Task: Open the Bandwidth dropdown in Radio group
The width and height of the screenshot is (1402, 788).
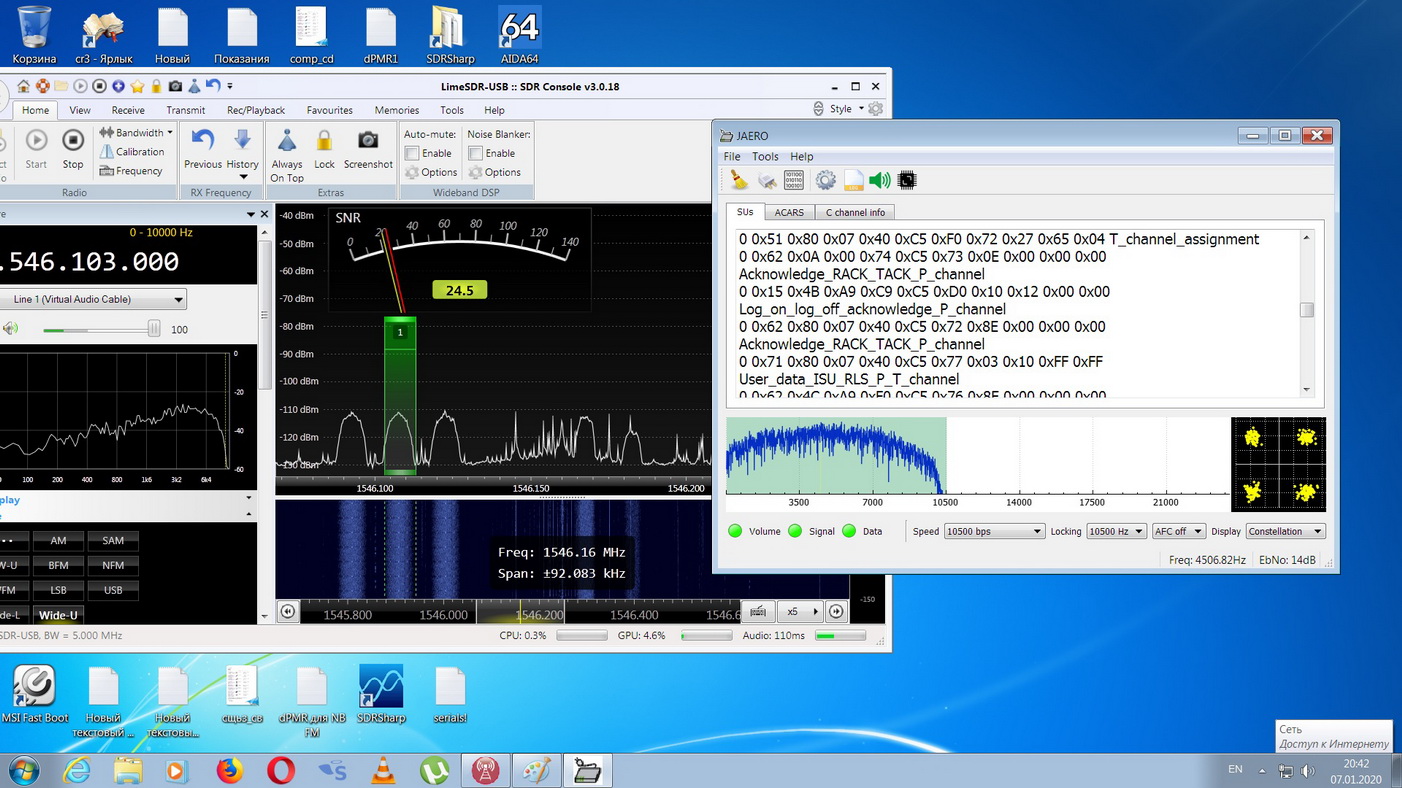Action: (136, 132)
